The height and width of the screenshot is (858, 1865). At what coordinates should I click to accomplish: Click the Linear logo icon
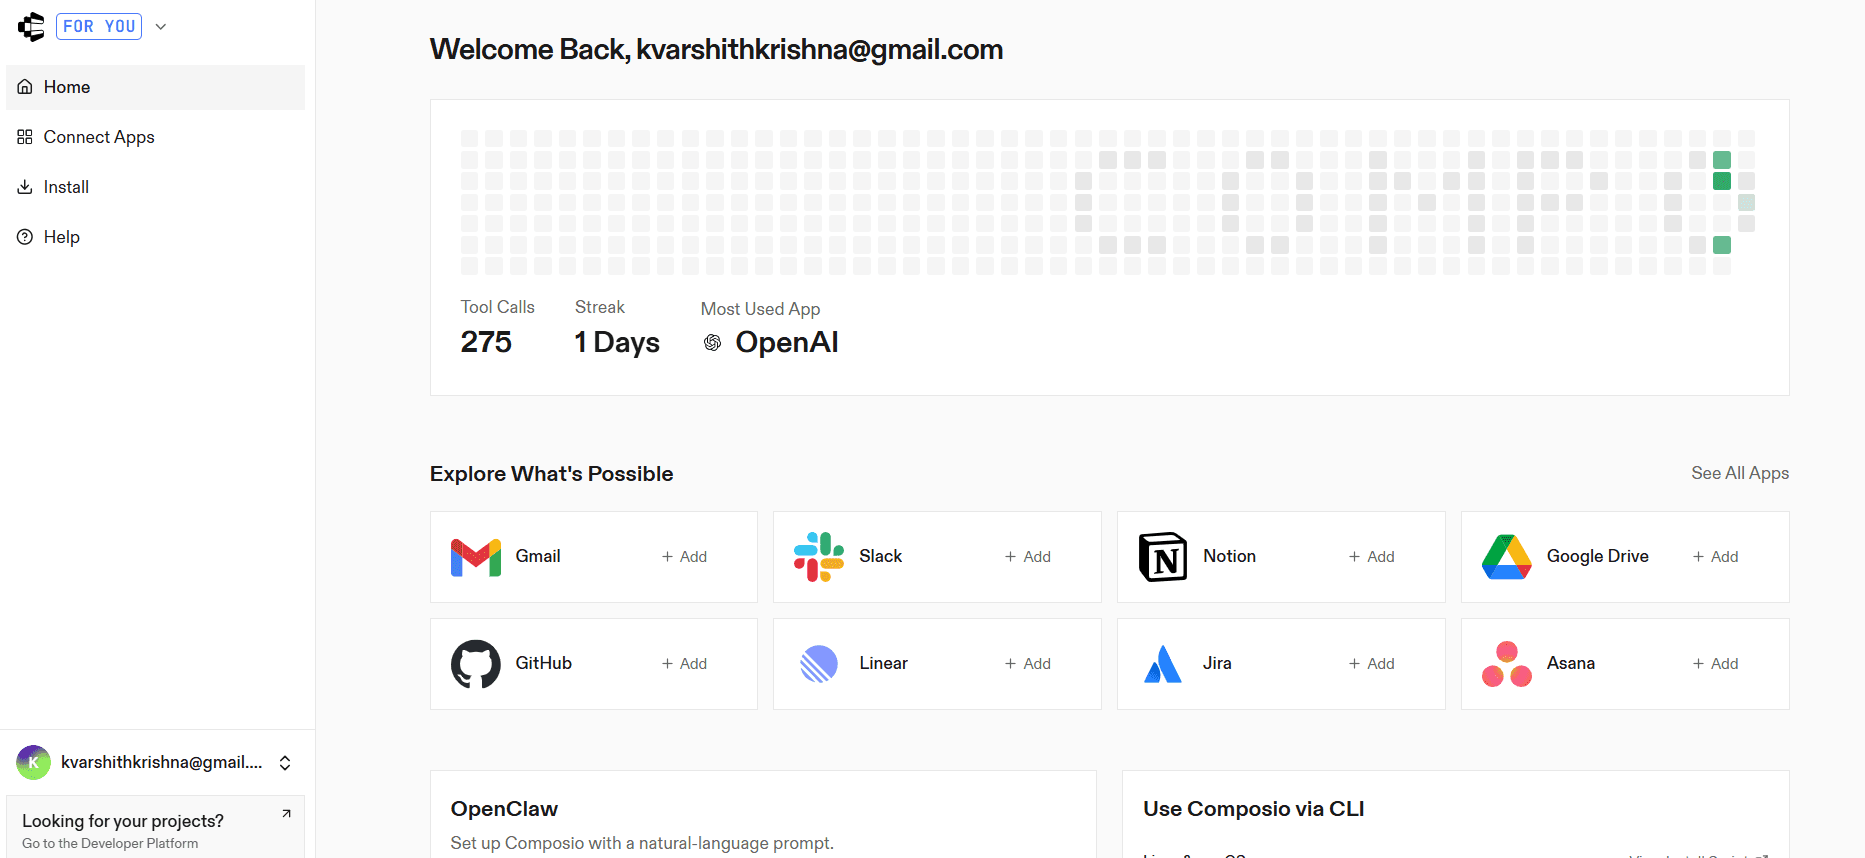[819, 664]
